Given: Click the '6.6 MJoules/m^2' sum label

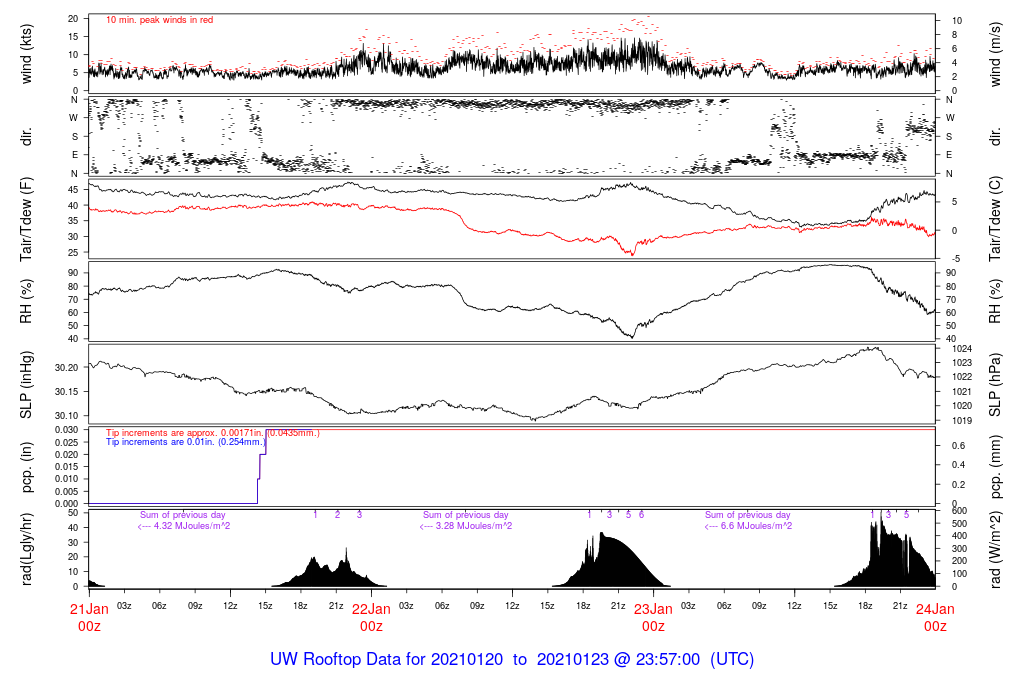Looking at the screenshot, I should coord(748,526).
